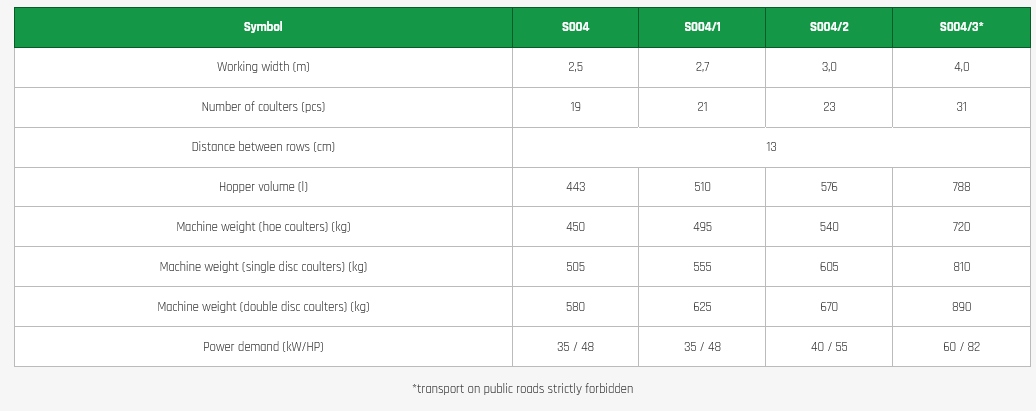The height and width of the screenshot is (411, 1036).
Task: Select Machine weight (single disc coulters) label
Action: click(x=263, y=267)
